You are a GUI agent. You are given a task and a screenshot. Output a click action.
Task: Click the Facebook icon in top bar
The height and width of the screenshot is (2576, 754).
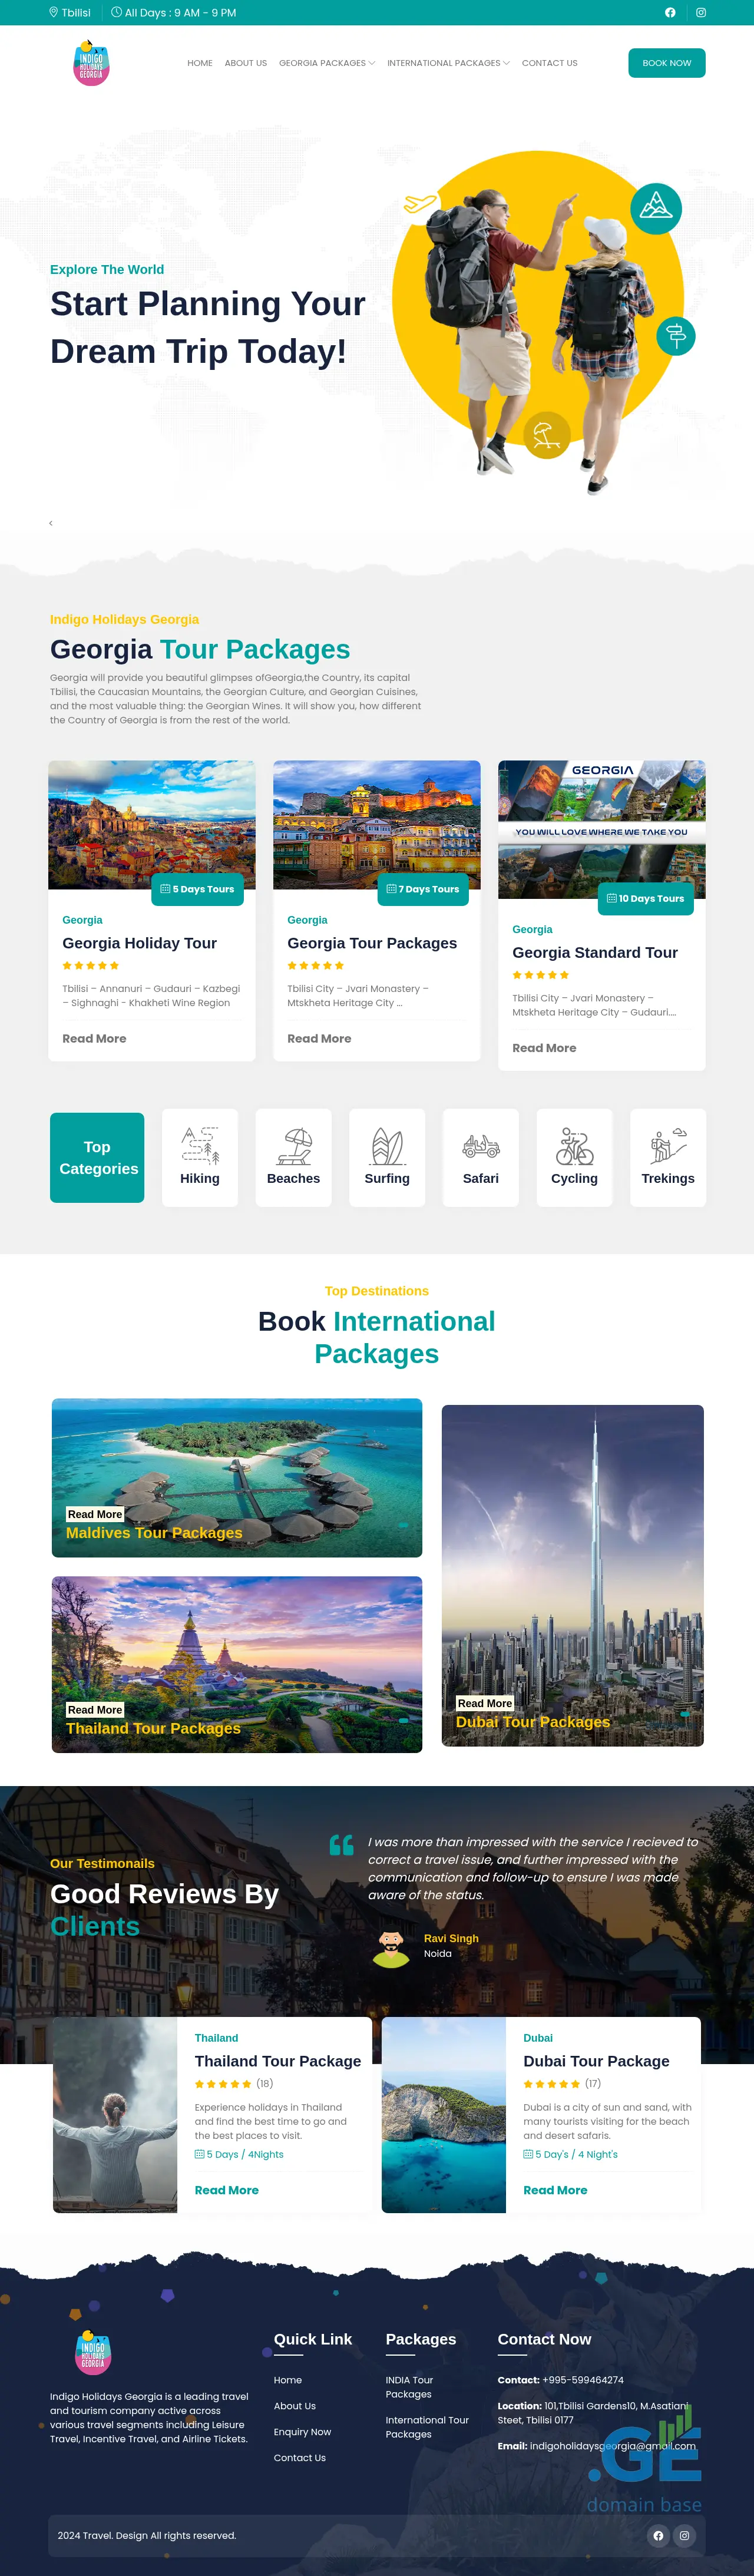(x=670, y=13)
